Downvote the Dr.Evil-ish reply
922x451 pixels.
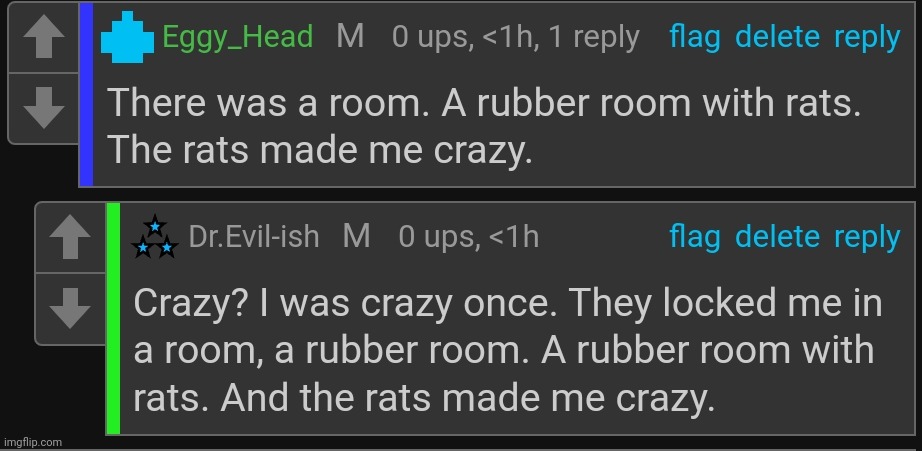click(71, 308)
